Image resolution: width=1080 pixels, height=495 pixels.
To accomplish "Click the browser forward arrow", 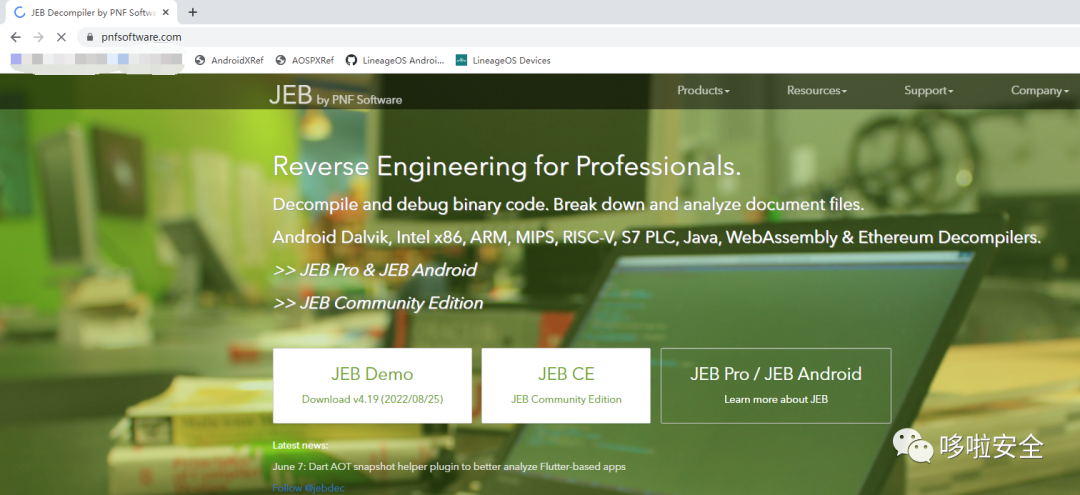I will [39, 37].
